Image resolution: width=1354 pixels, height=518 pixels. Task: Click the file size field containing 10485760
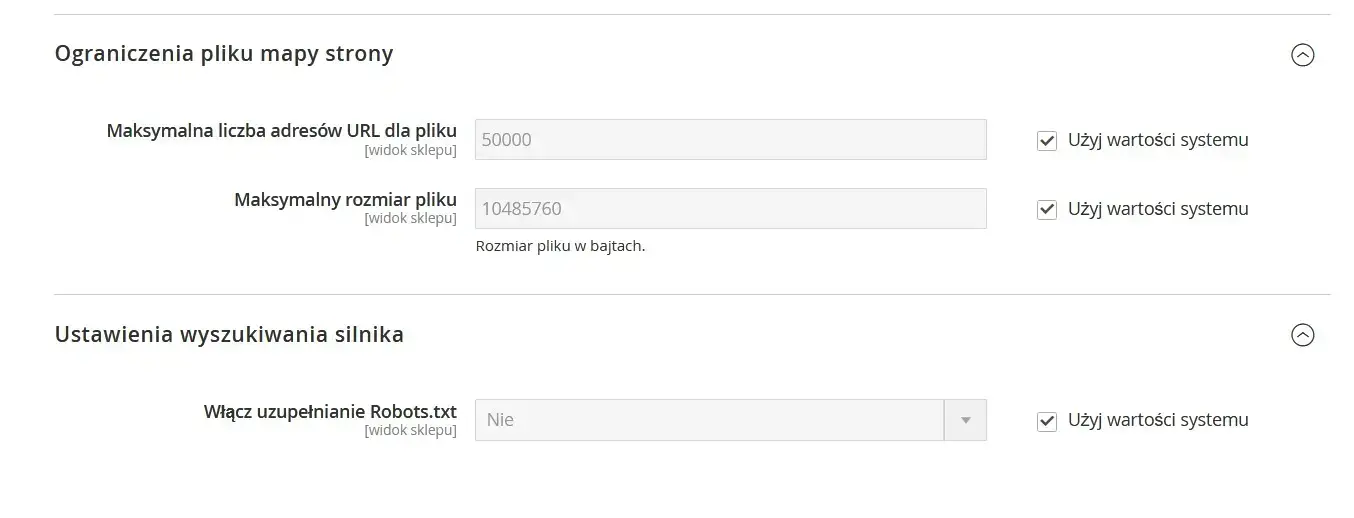click(730, 209)
